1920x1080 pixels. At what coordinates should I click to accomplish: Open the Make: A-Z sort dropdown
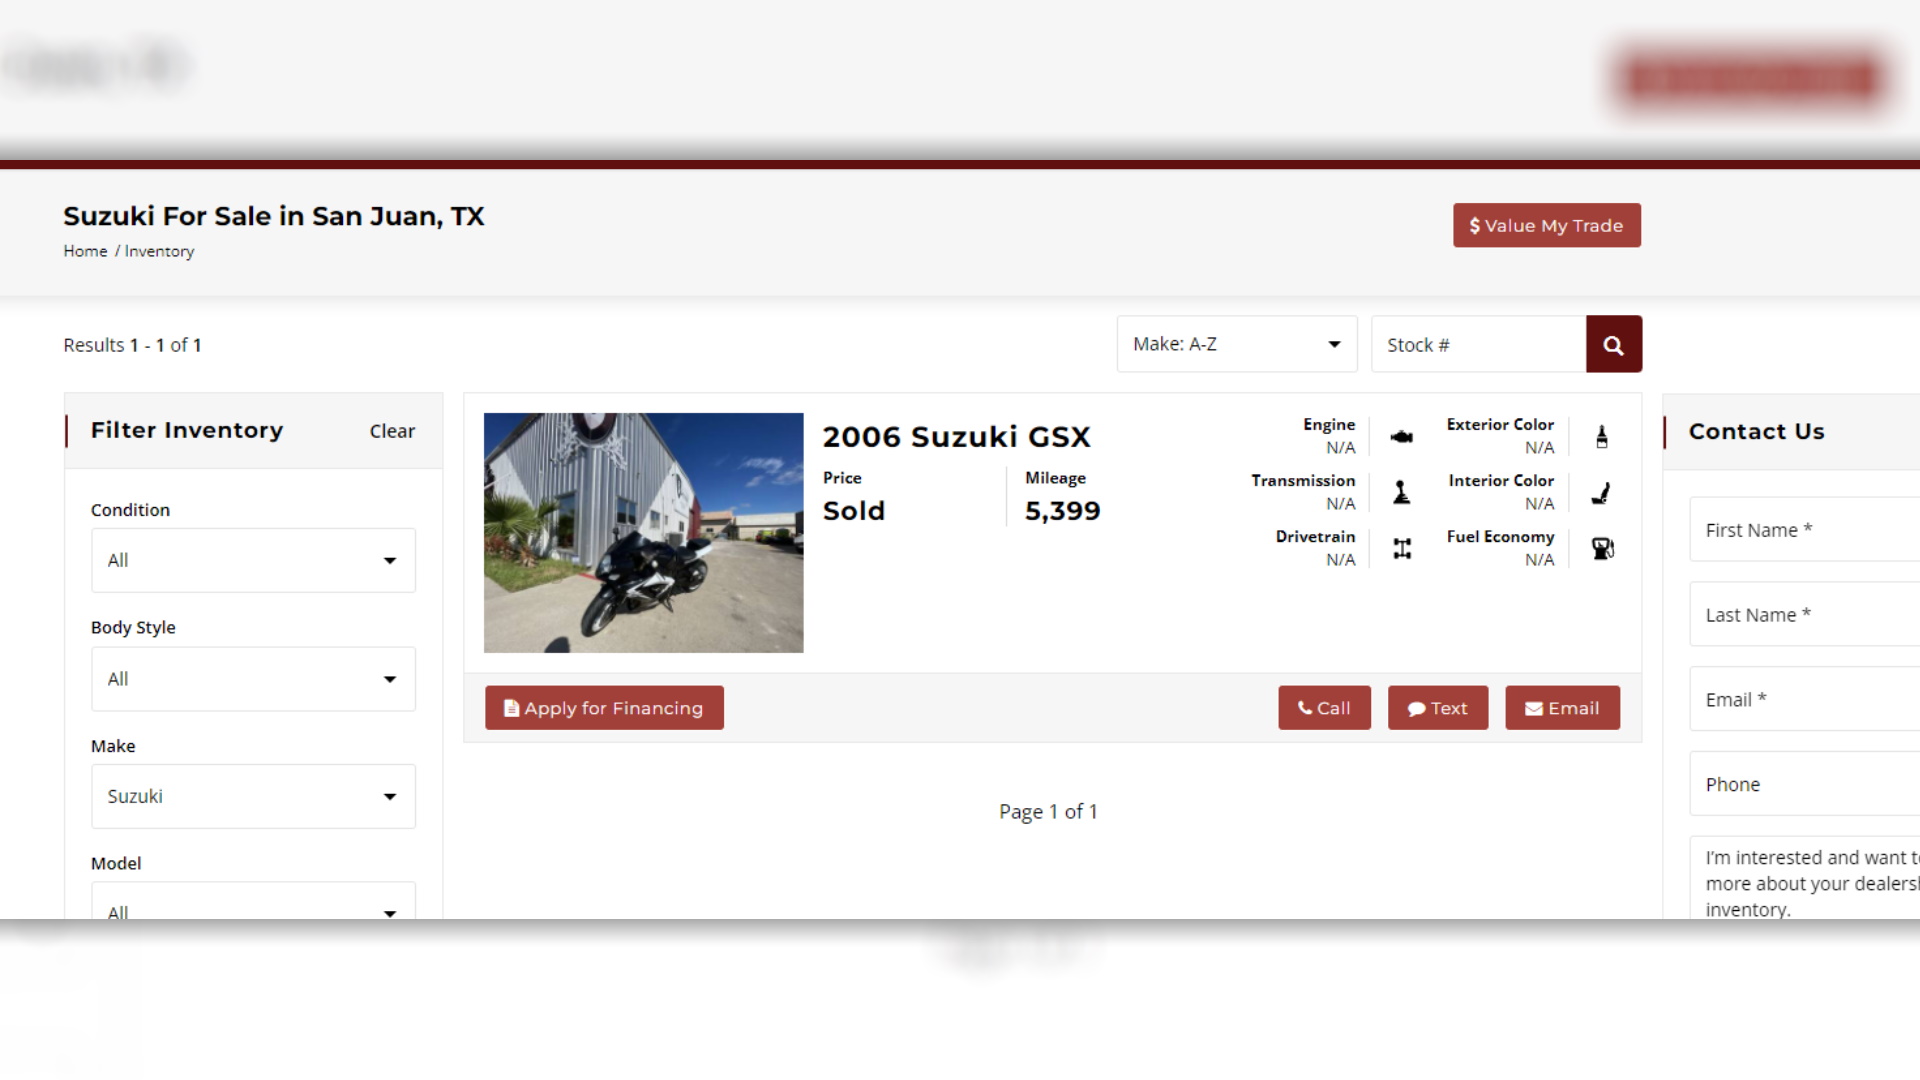click(x=1236, y=345)
